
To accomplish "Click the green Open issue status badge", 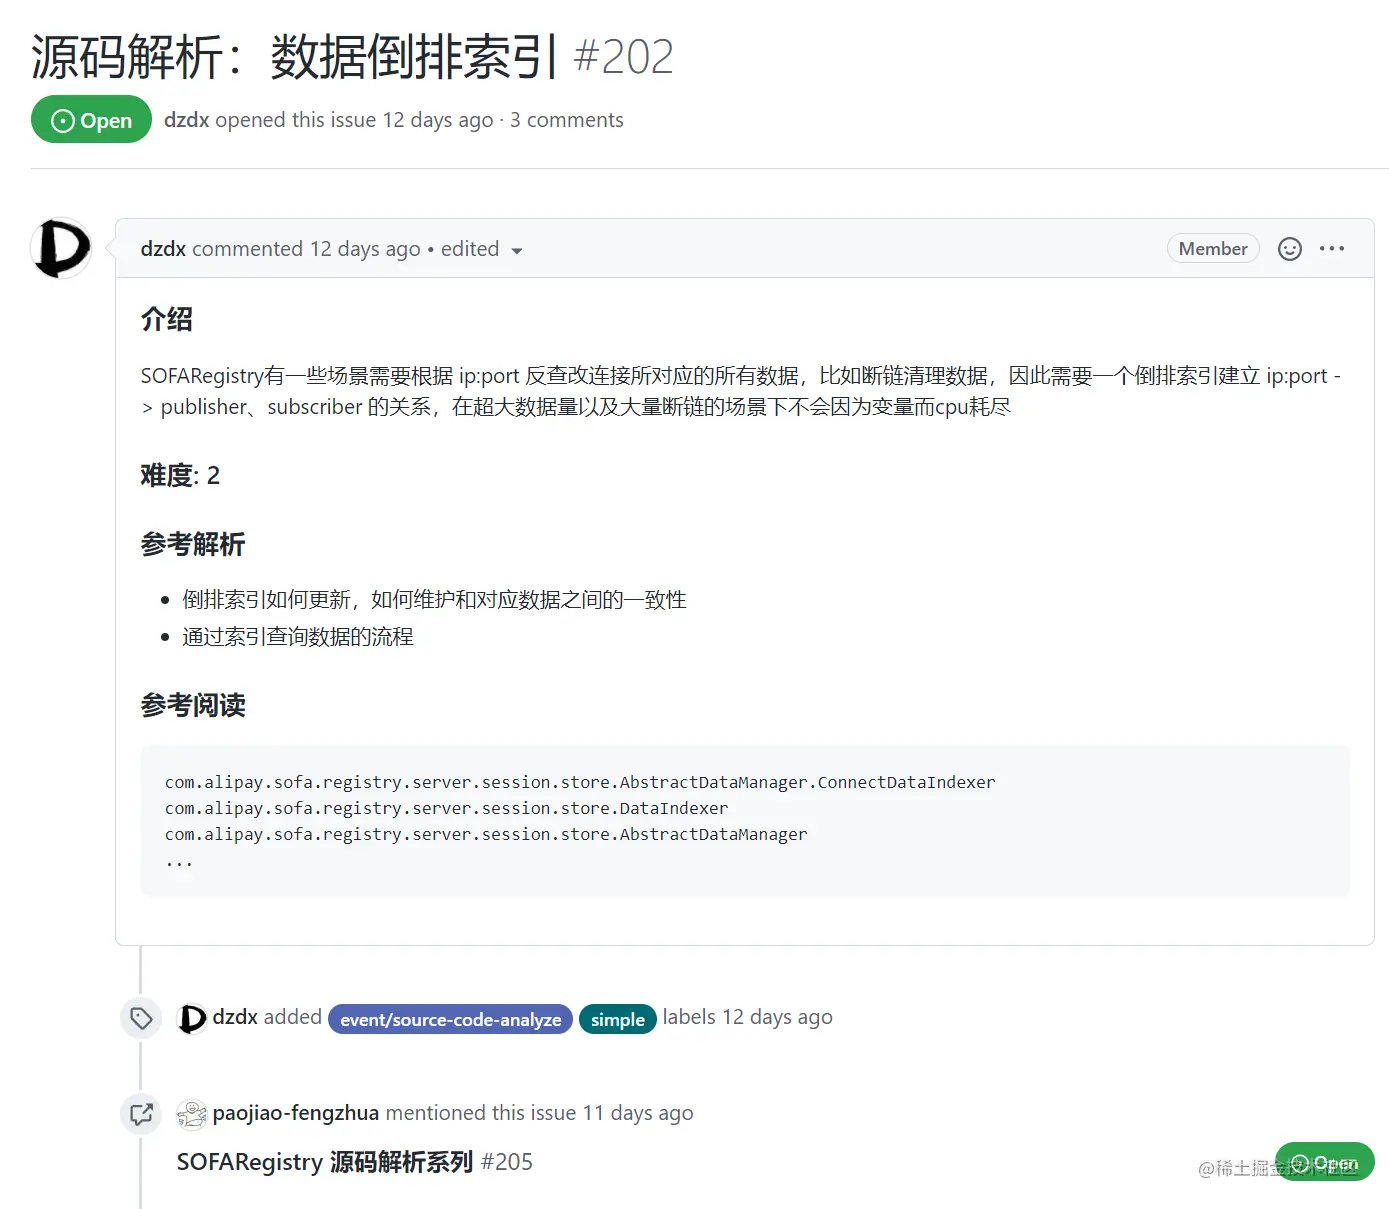I will pos(91,120).
